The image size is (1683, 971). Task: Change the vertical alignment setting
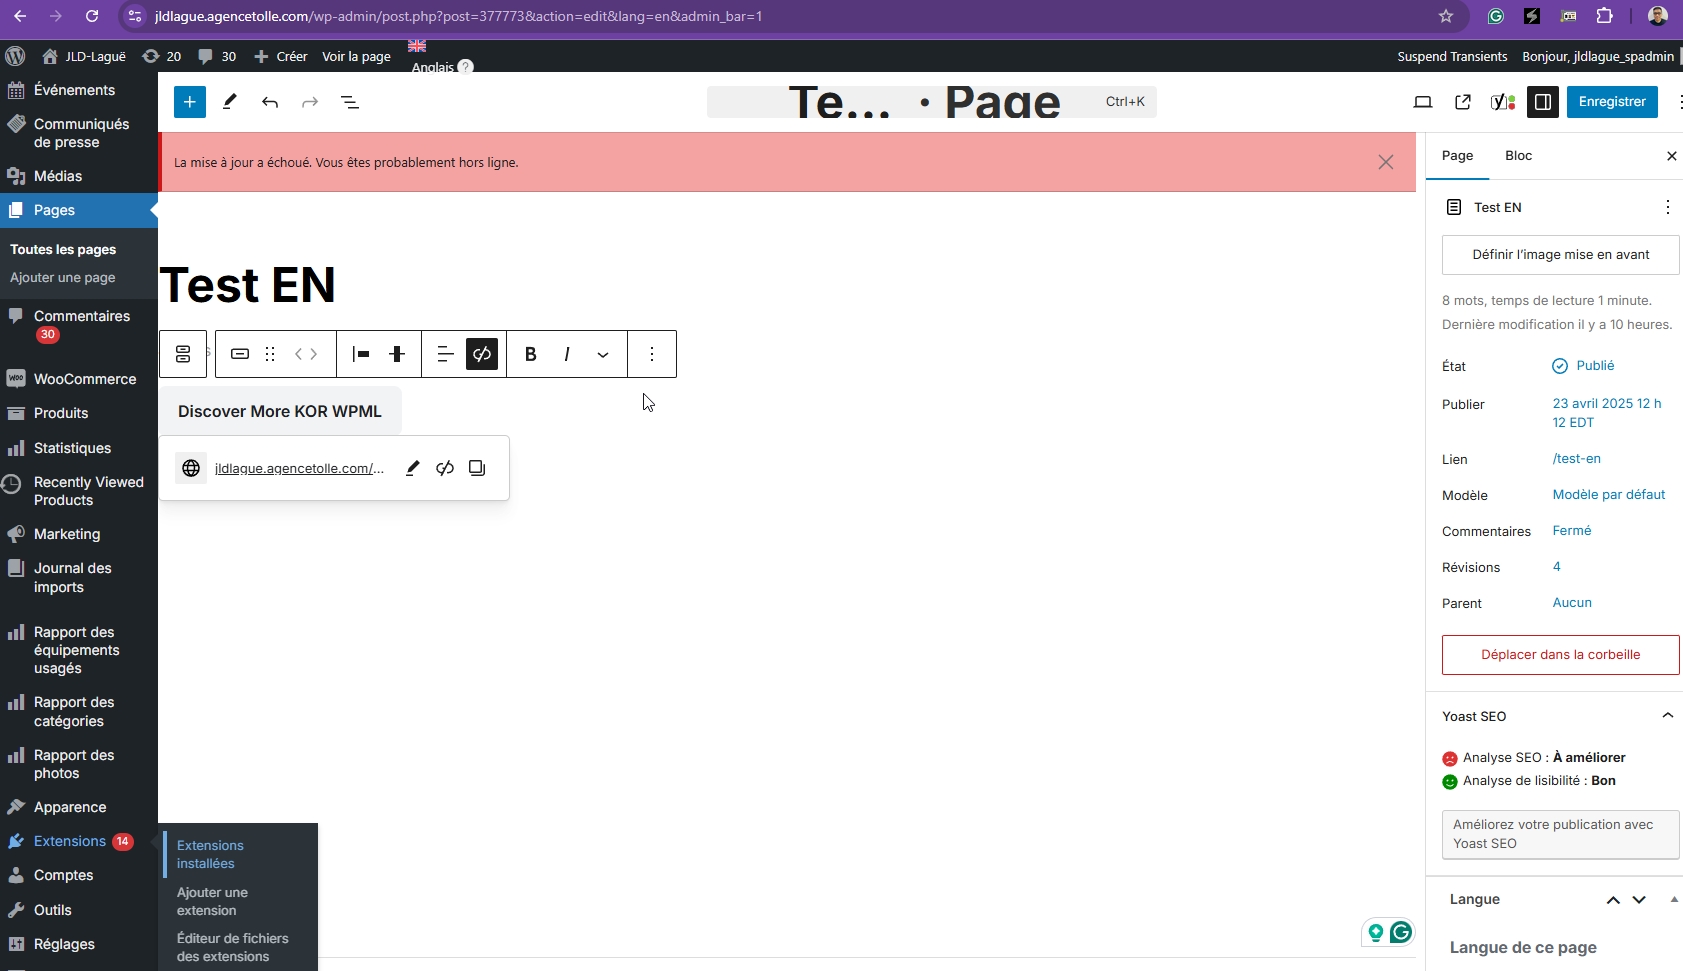click(x=397, y=354)
